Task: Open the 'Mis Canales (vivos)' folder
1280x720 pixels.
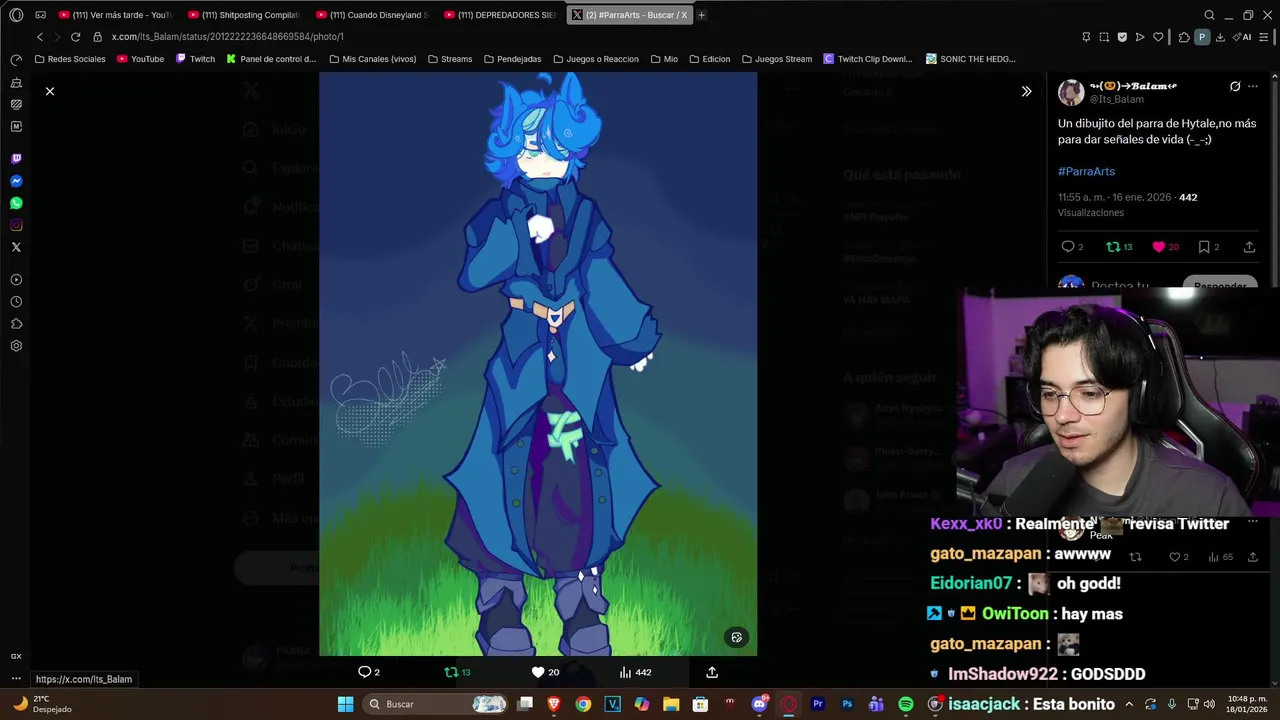Action: click(372, 59)
